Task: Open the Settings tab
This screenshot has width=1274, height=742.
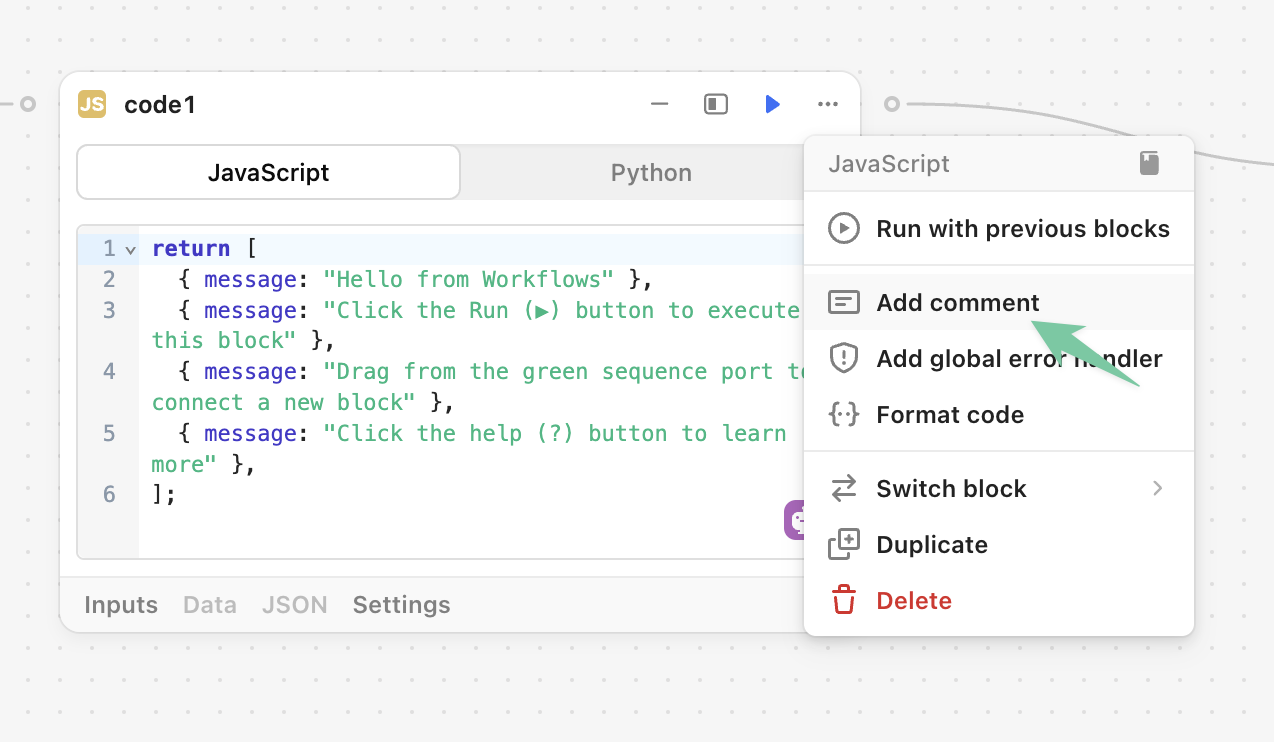Action: (x=401, y=605)
